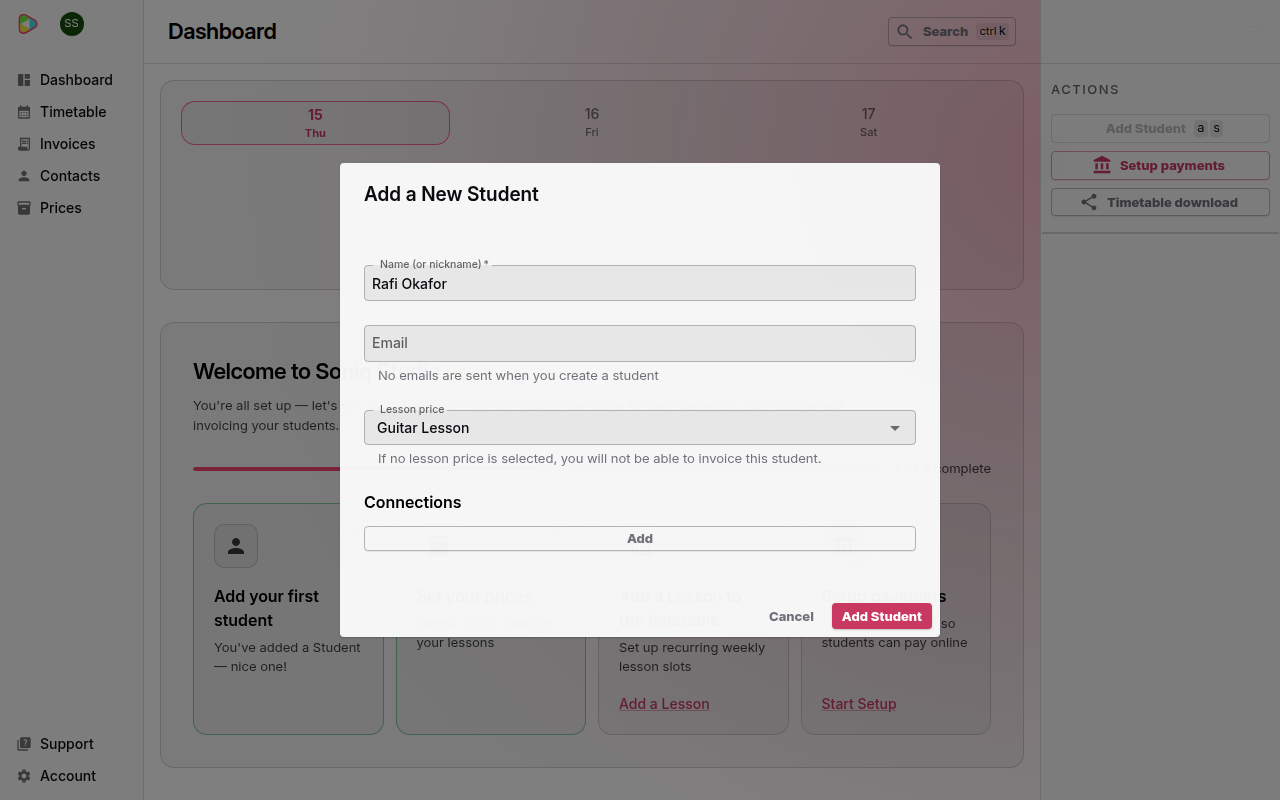Click the bank icon in Setup payments
The width and height of the screenshot is (1280, 800).
coord(1102,165)
